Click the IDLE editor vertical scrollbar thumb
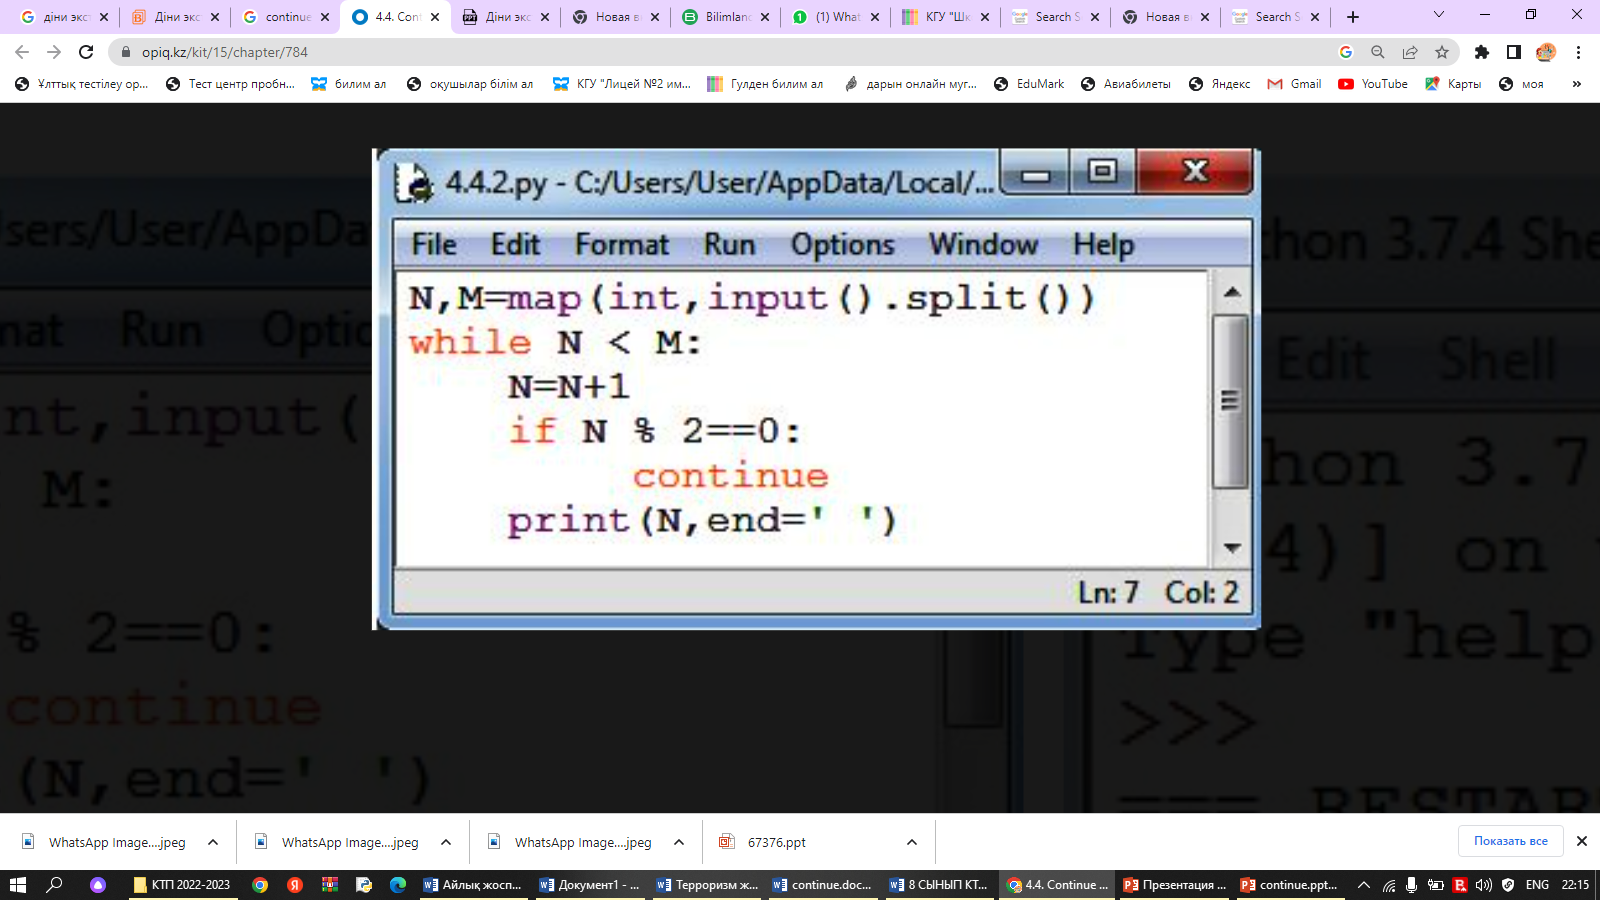1600x900 pixels. pos(1231,401)
